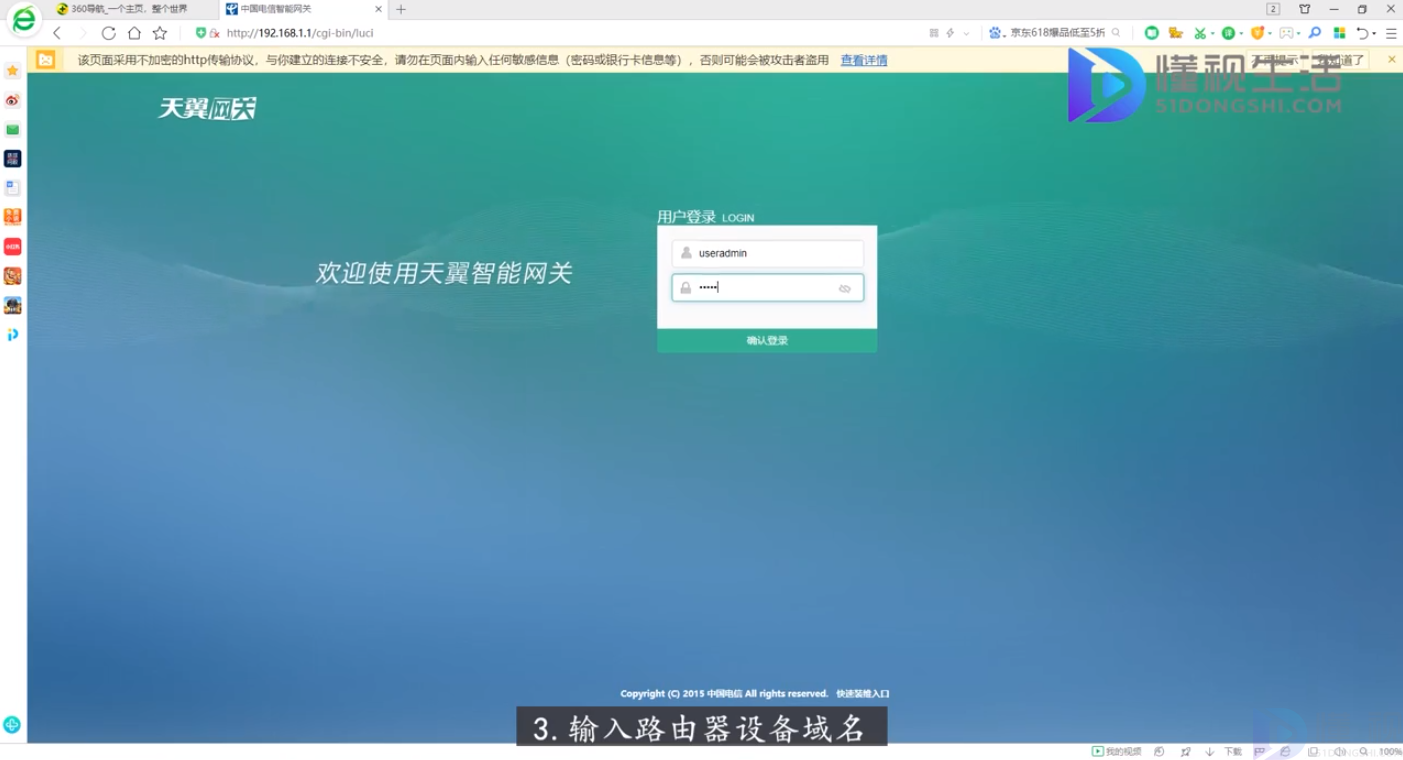This screenshot has width=1403, height=760.
Task: Click the insecure lock icon in address bar
Action: click(214, 33)
